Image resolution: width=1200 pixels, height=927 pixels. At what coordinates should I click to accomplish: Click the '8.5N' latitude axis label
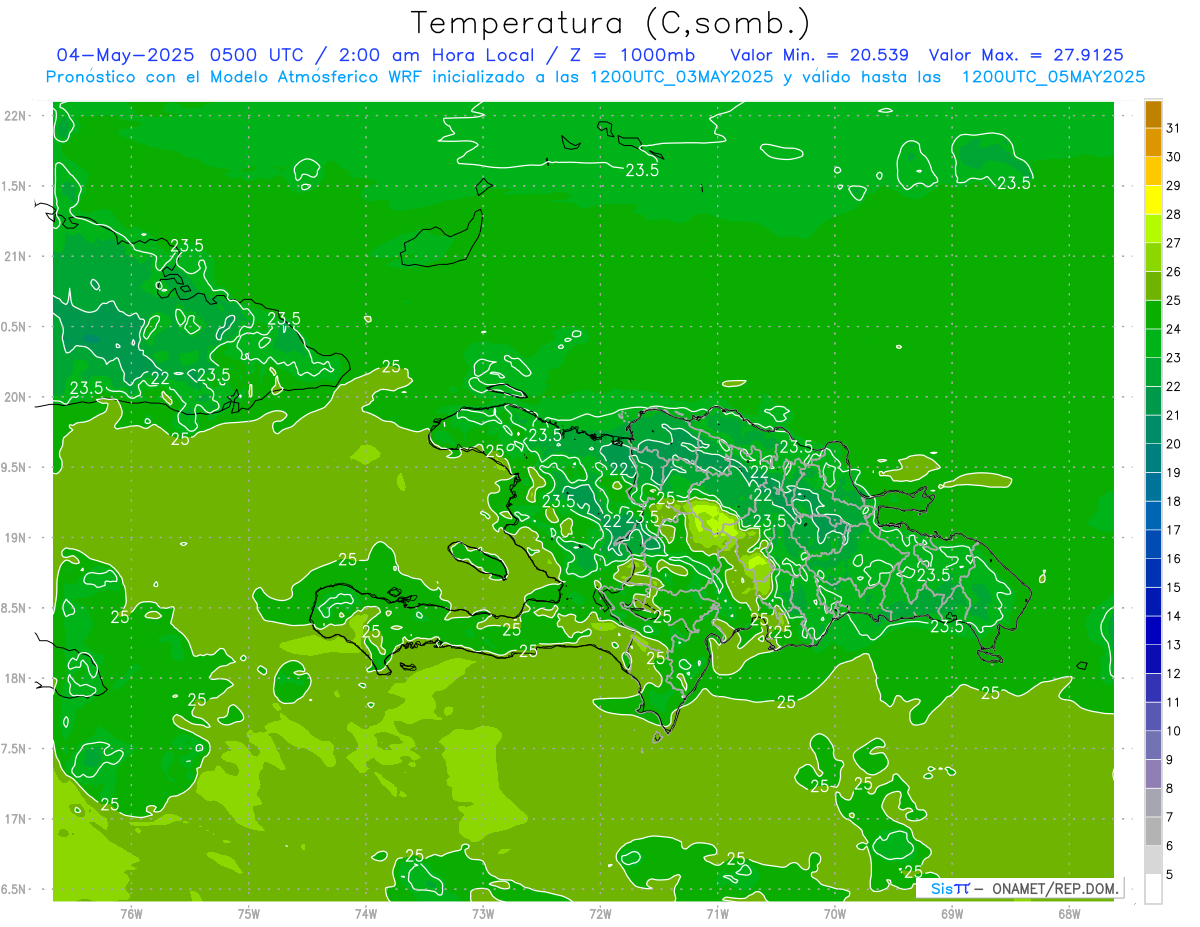click(x=14, y=609)
